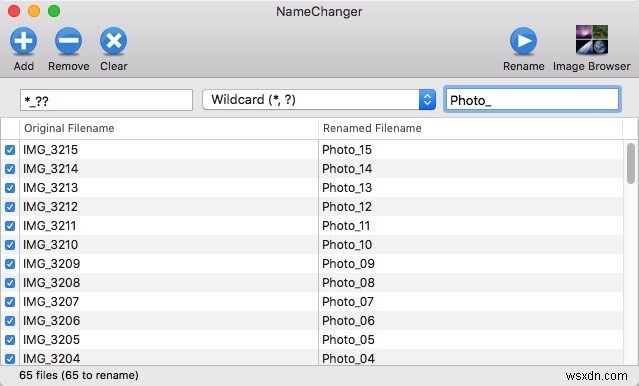This screenshot has height=386, width=639.
Task: Select the IMG_3215 original filename
Action: 50,150
